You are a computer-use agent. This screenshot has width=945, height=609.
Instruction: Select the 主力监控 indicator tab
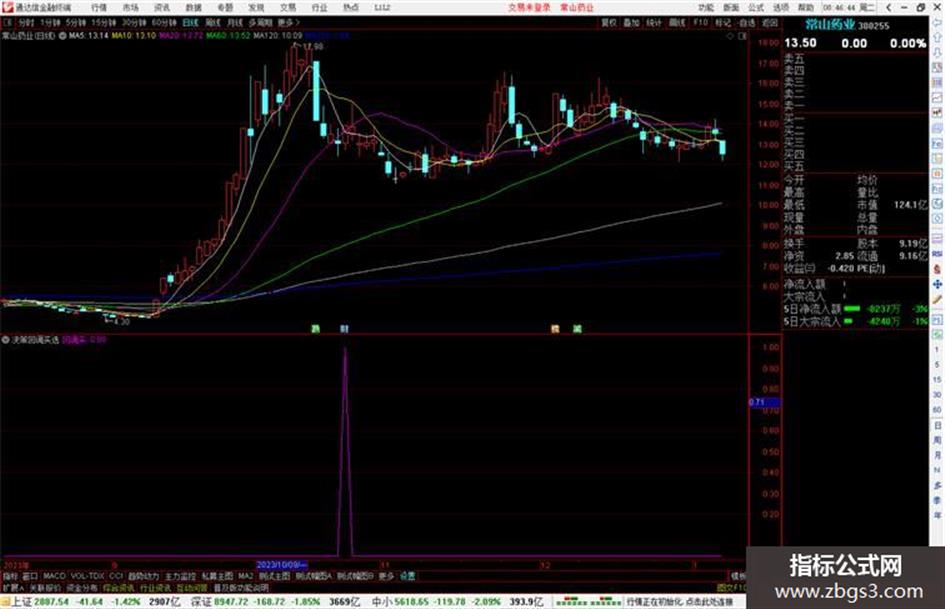[x=180, y=576]
